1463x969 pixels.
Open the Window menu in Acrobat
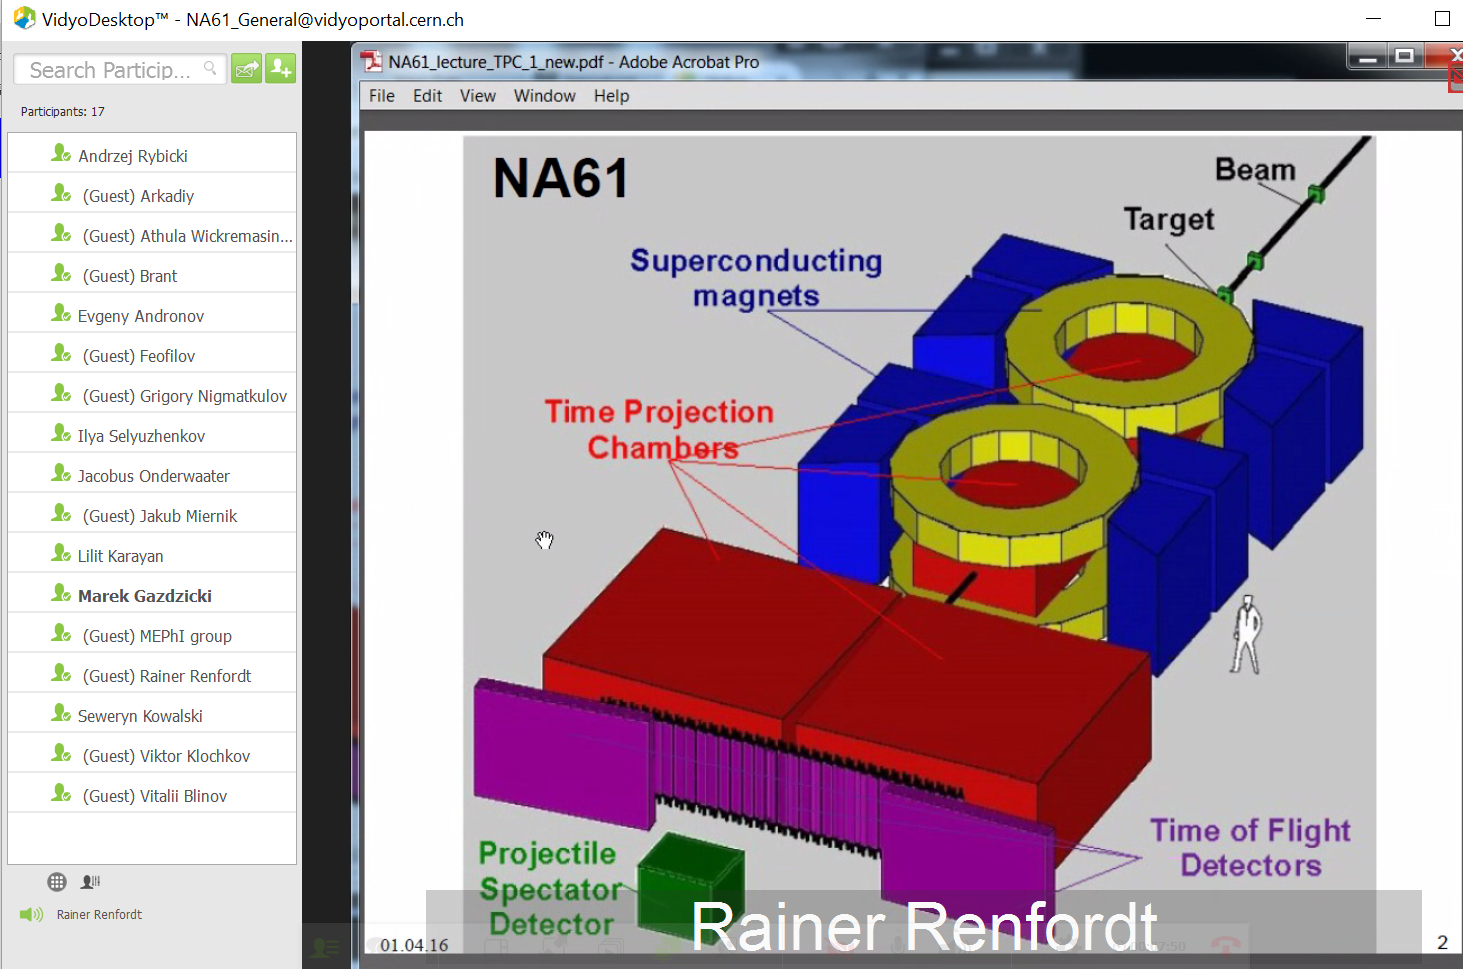(x=545, y=96)
